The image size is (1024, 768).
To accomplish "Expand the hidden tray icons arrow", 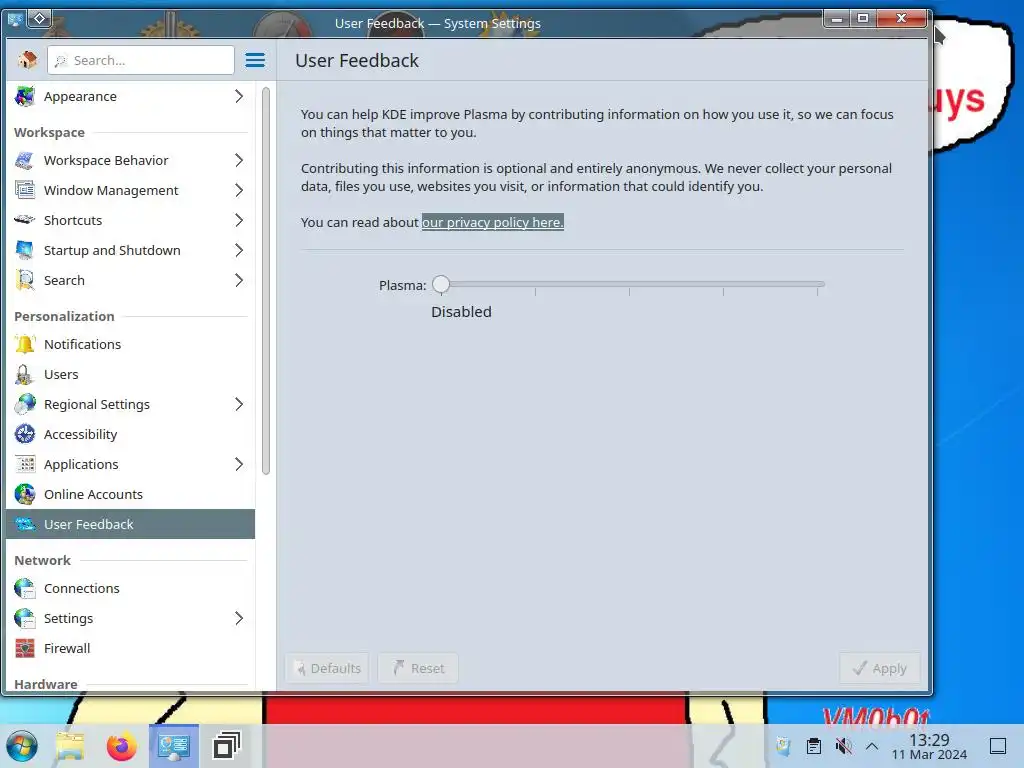I will point(872,746).
